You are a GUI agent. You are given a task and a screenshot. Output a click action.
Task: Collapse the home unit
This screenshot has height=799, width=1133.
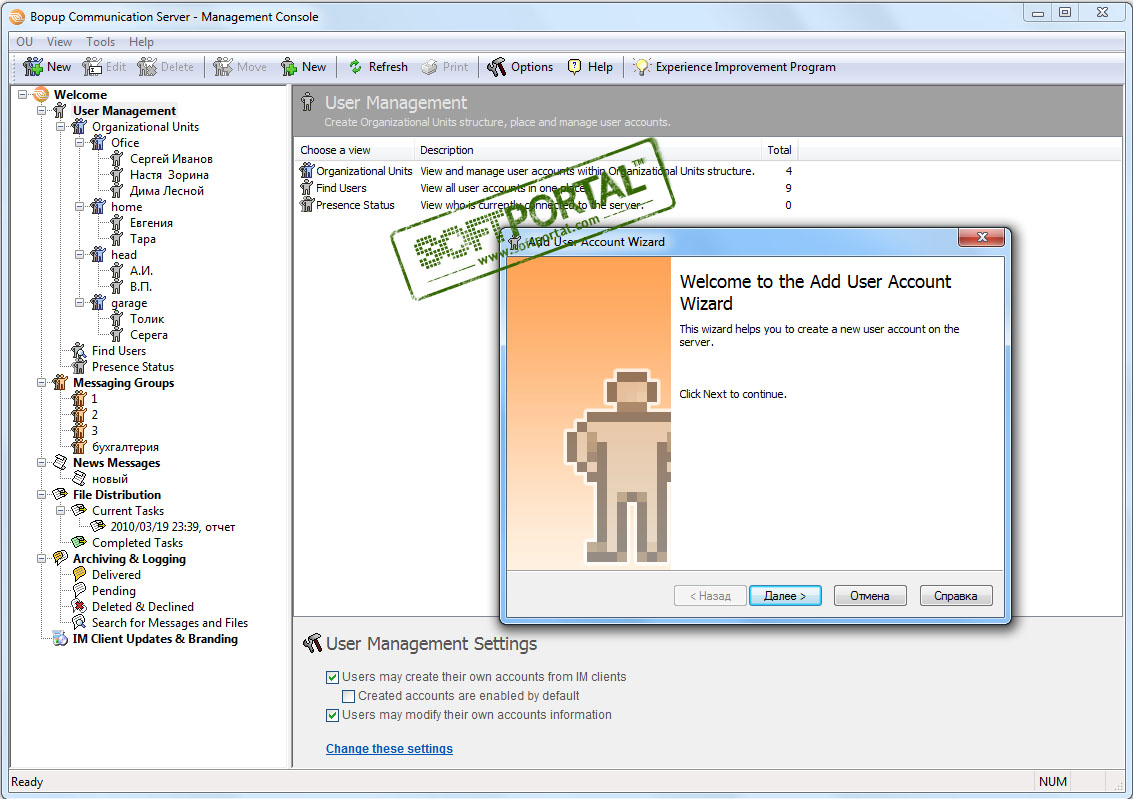[79, 207]
